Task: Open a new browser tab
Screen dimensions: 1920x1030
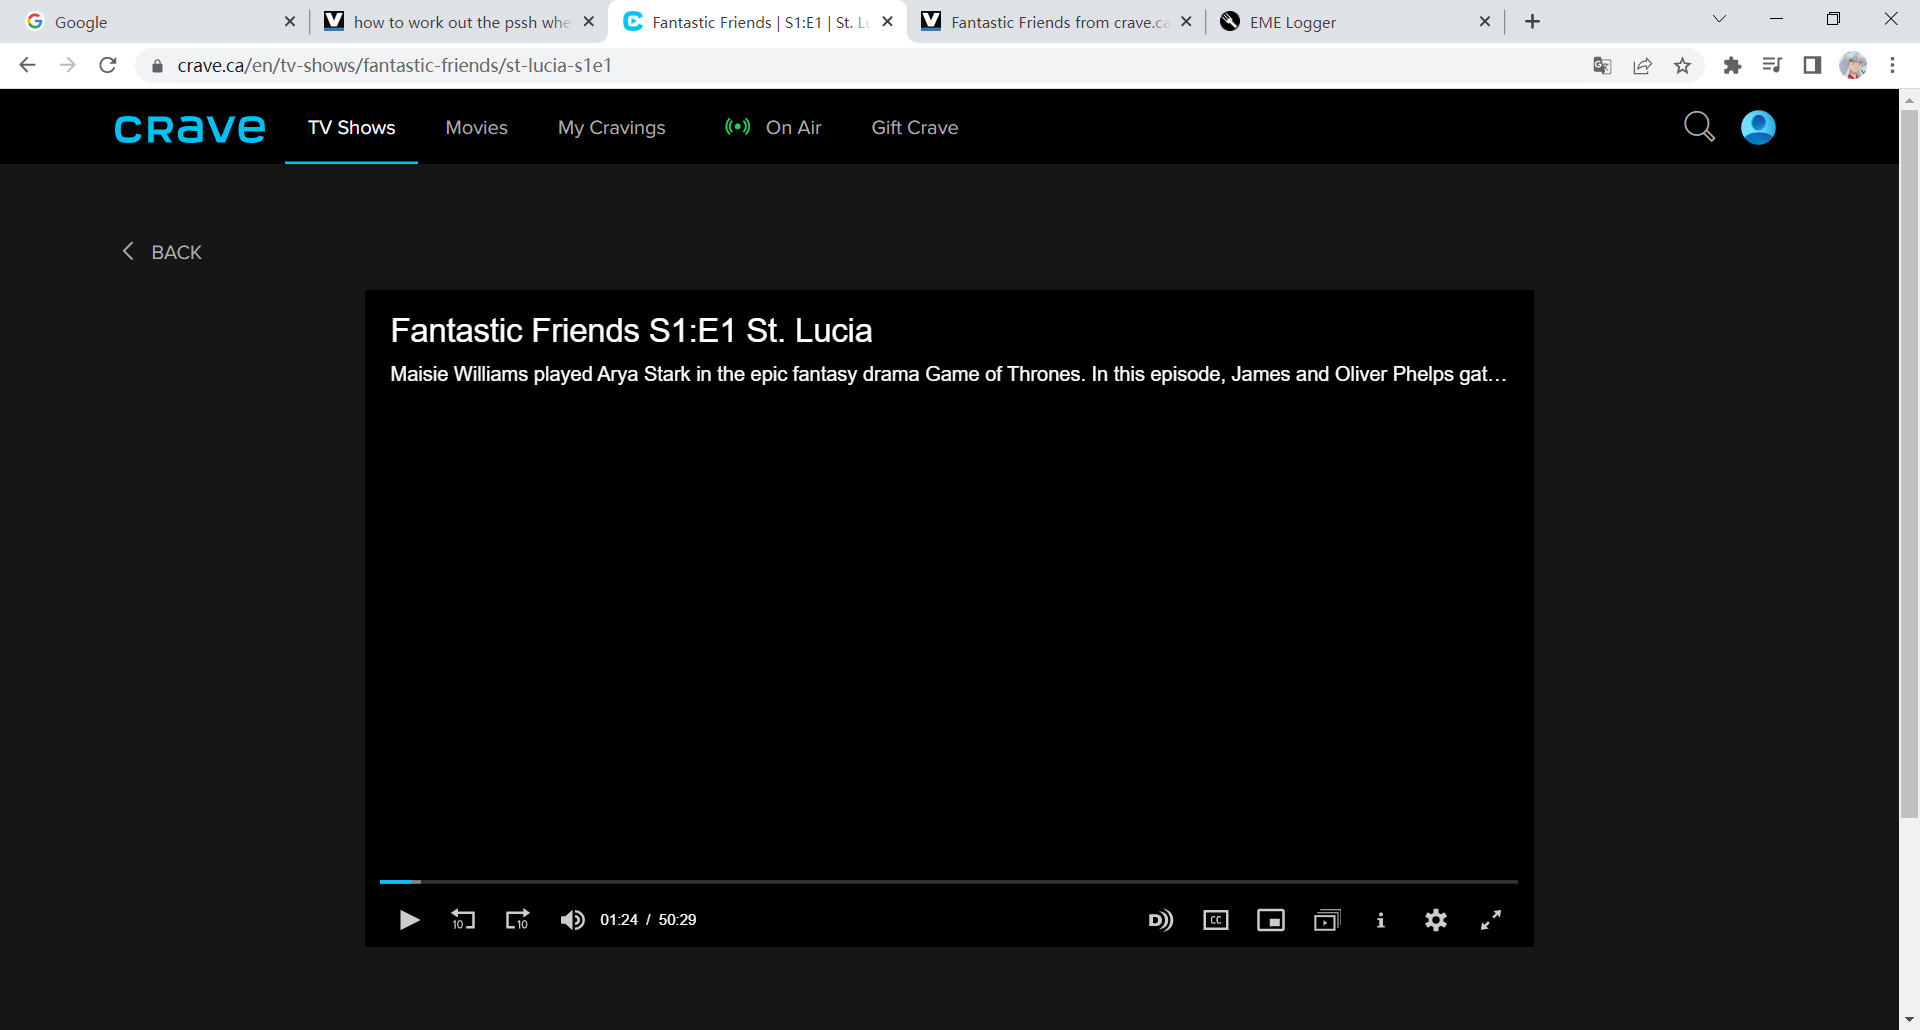Action: 1533,21
